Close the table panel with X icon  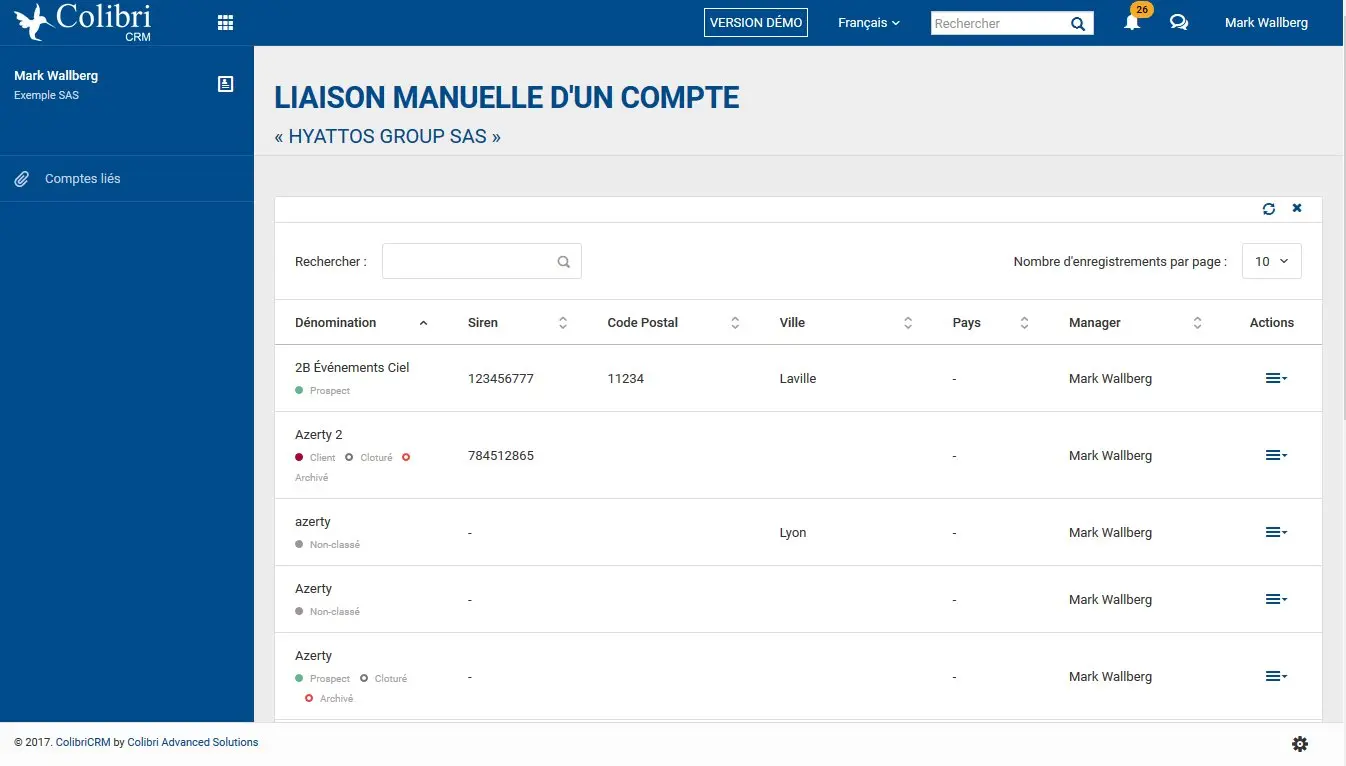tap(1297, 208)
